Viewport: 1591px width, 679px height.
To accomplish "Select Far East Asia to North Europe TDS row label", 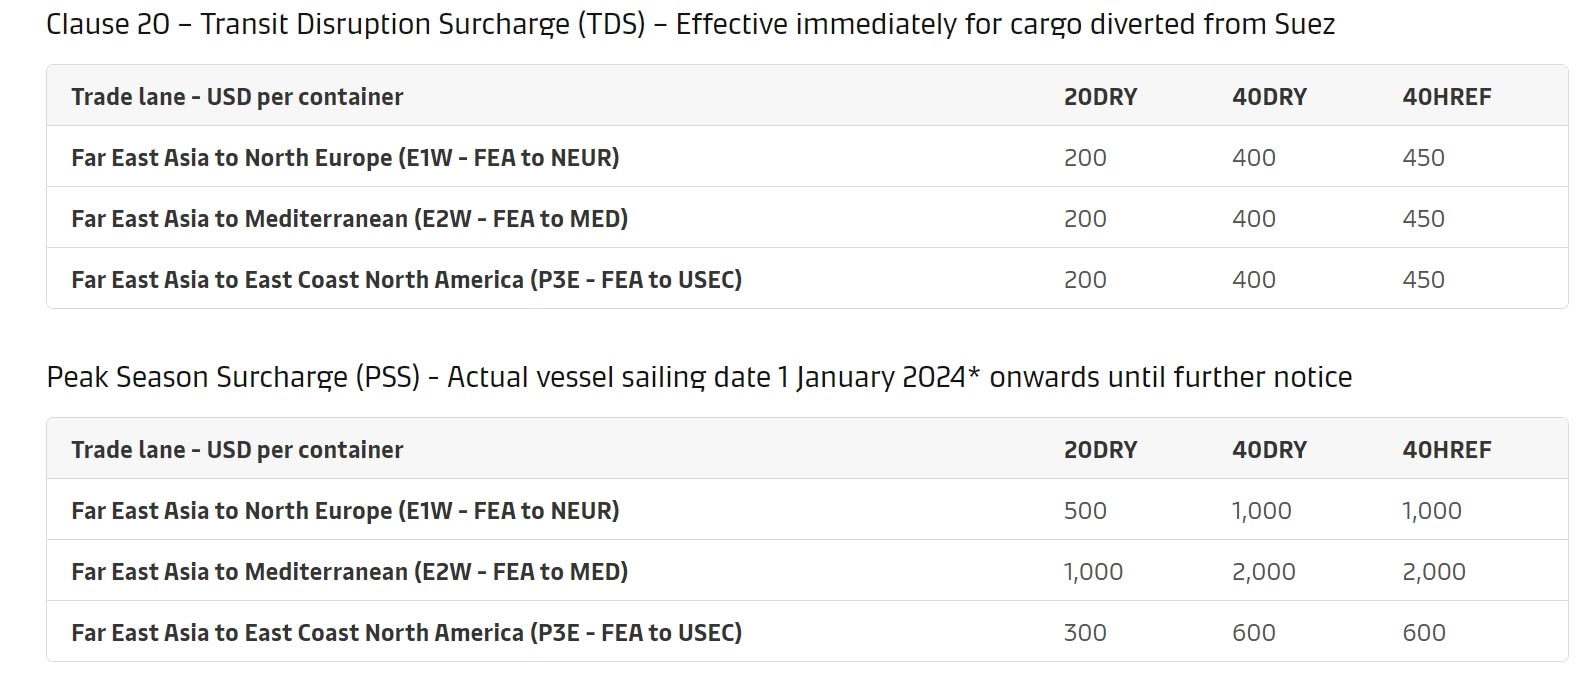I will (x=345, y=158).
